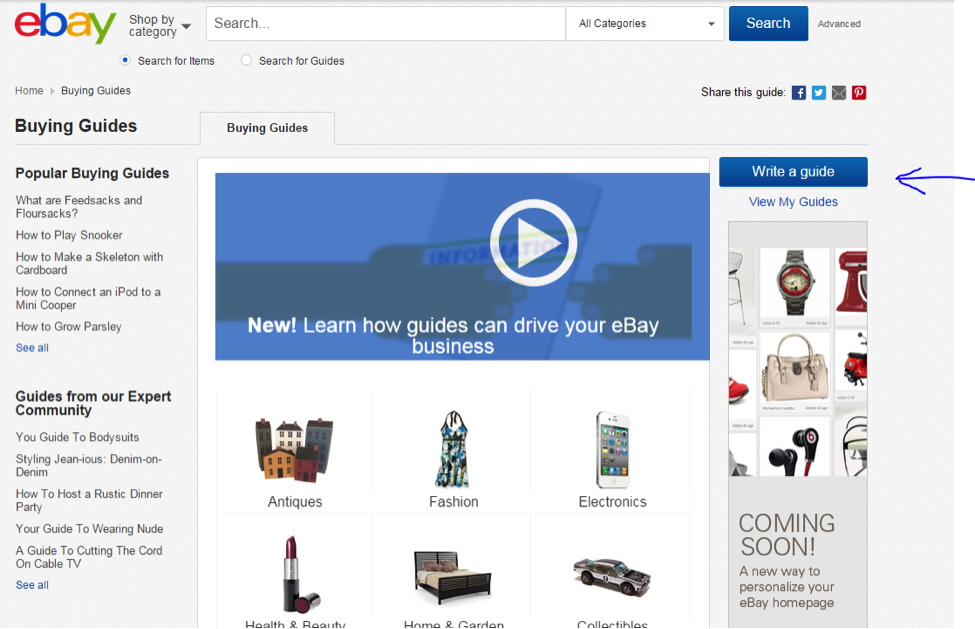
Task: Open Fashion category dress image
Action: tap(453, 449)
